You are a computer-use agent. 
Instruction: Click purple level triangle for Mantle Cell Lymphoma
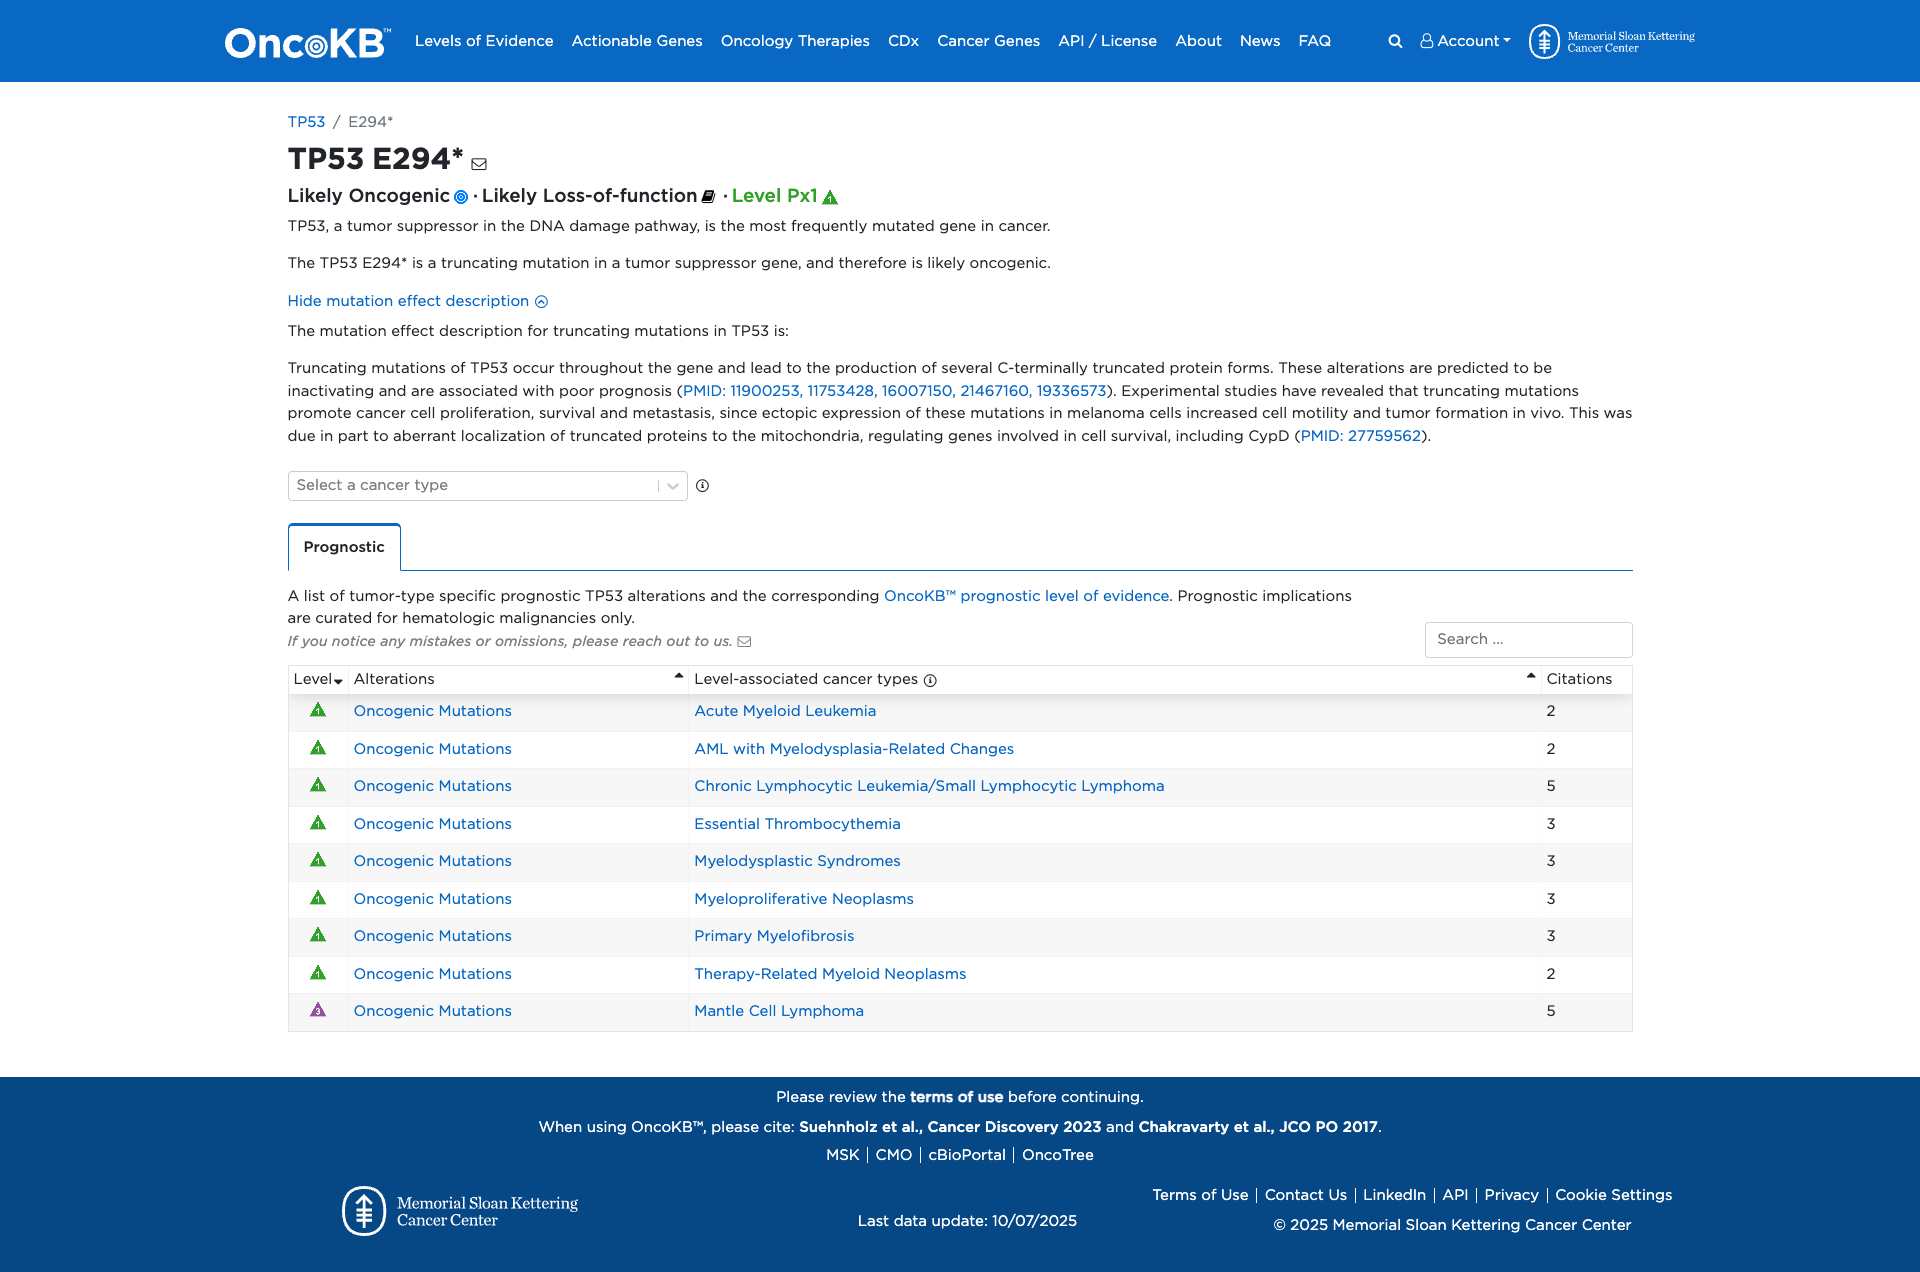[x=317, y=1011]
